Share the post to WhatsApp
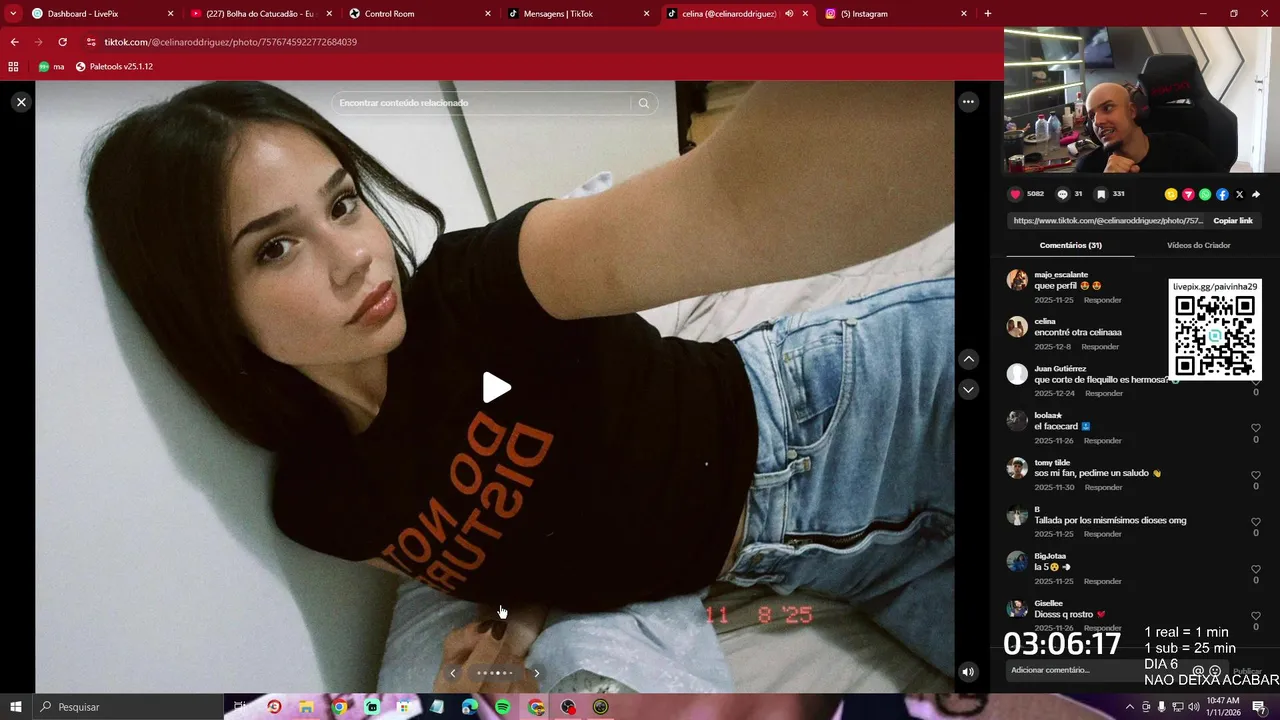 tap(1205, 194)
